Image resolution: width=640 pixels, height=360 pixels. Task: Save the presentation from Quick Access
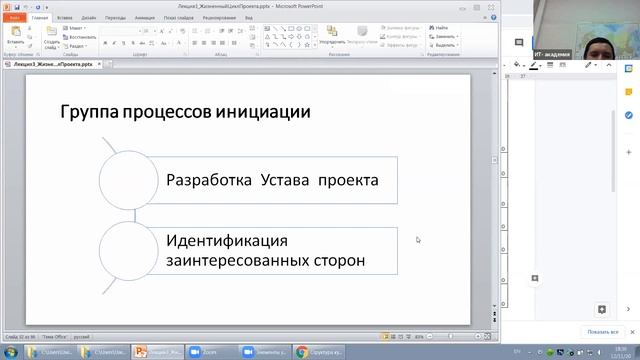point(17,7)
